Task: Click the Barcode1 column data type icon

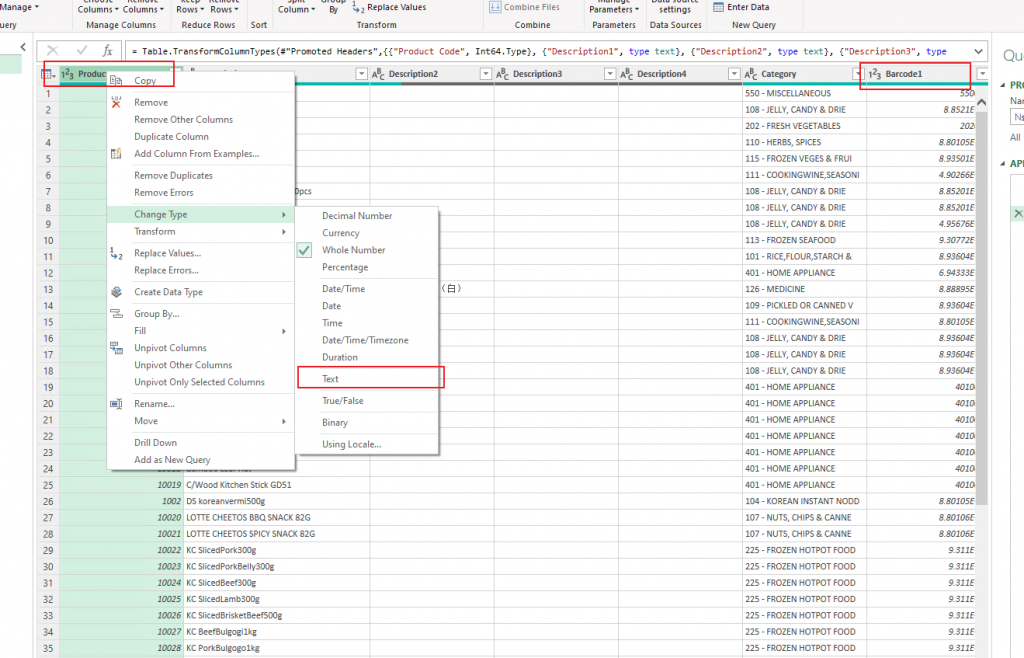Action: [874, 74]
